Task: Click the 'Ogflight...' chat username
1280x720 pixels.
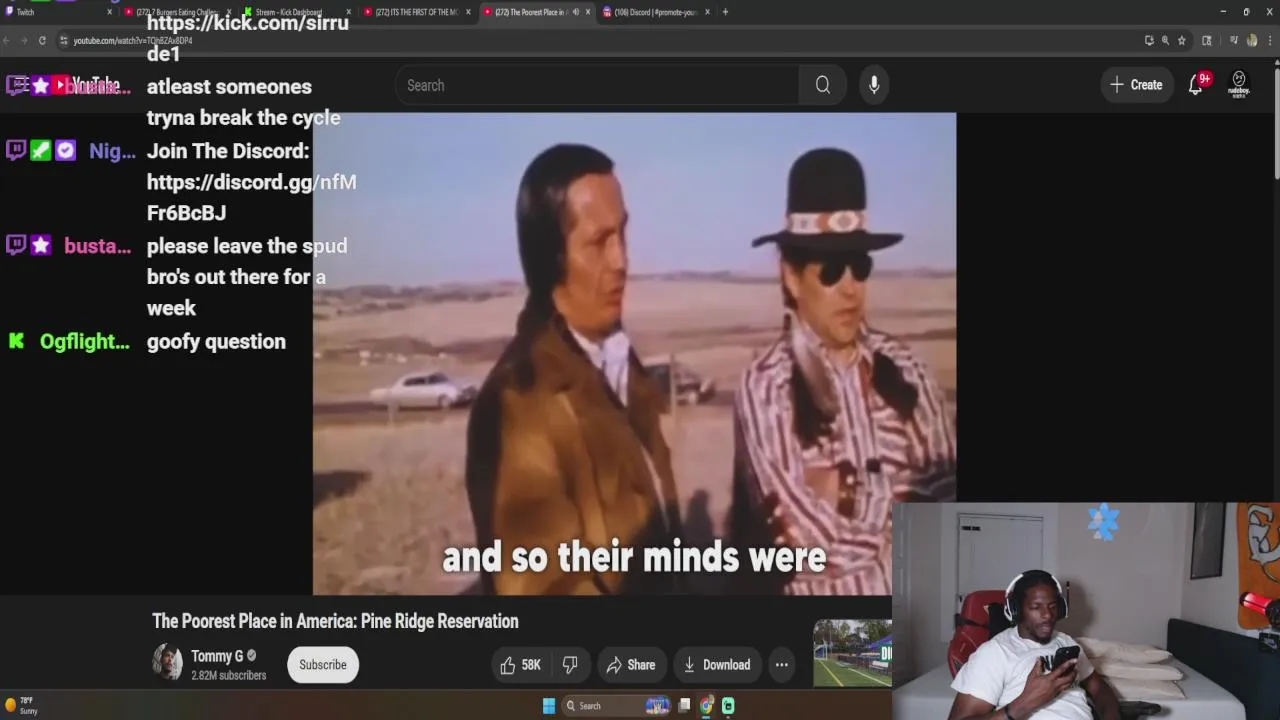Action: tap(85, 342)
